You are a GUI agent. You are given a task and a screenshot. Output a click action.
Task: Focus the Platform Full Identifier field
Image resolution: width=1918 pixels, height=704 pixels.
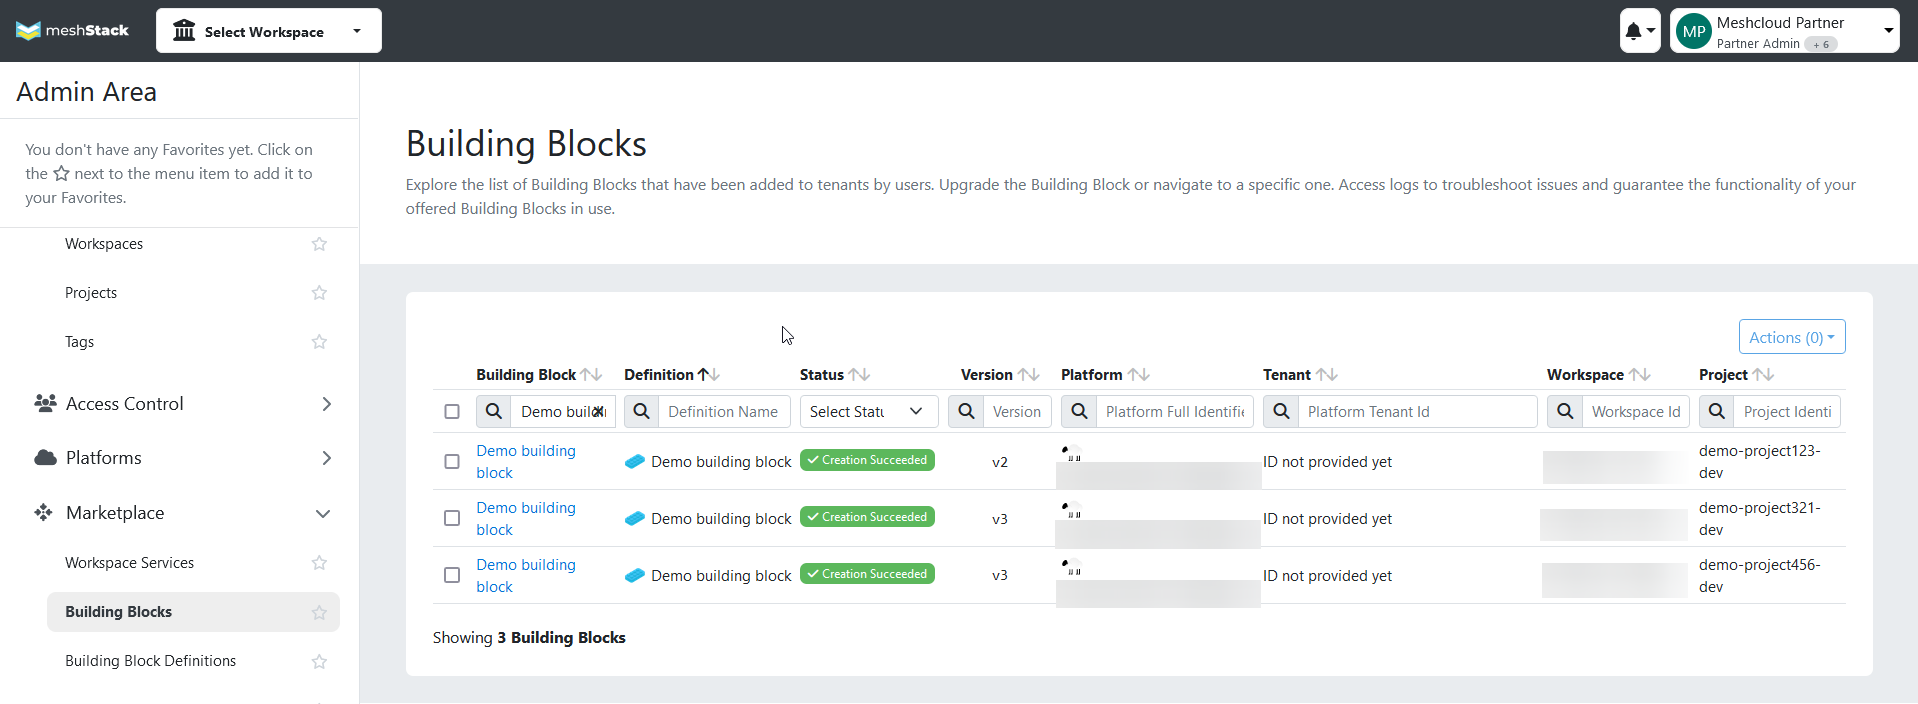(1174, 411)
